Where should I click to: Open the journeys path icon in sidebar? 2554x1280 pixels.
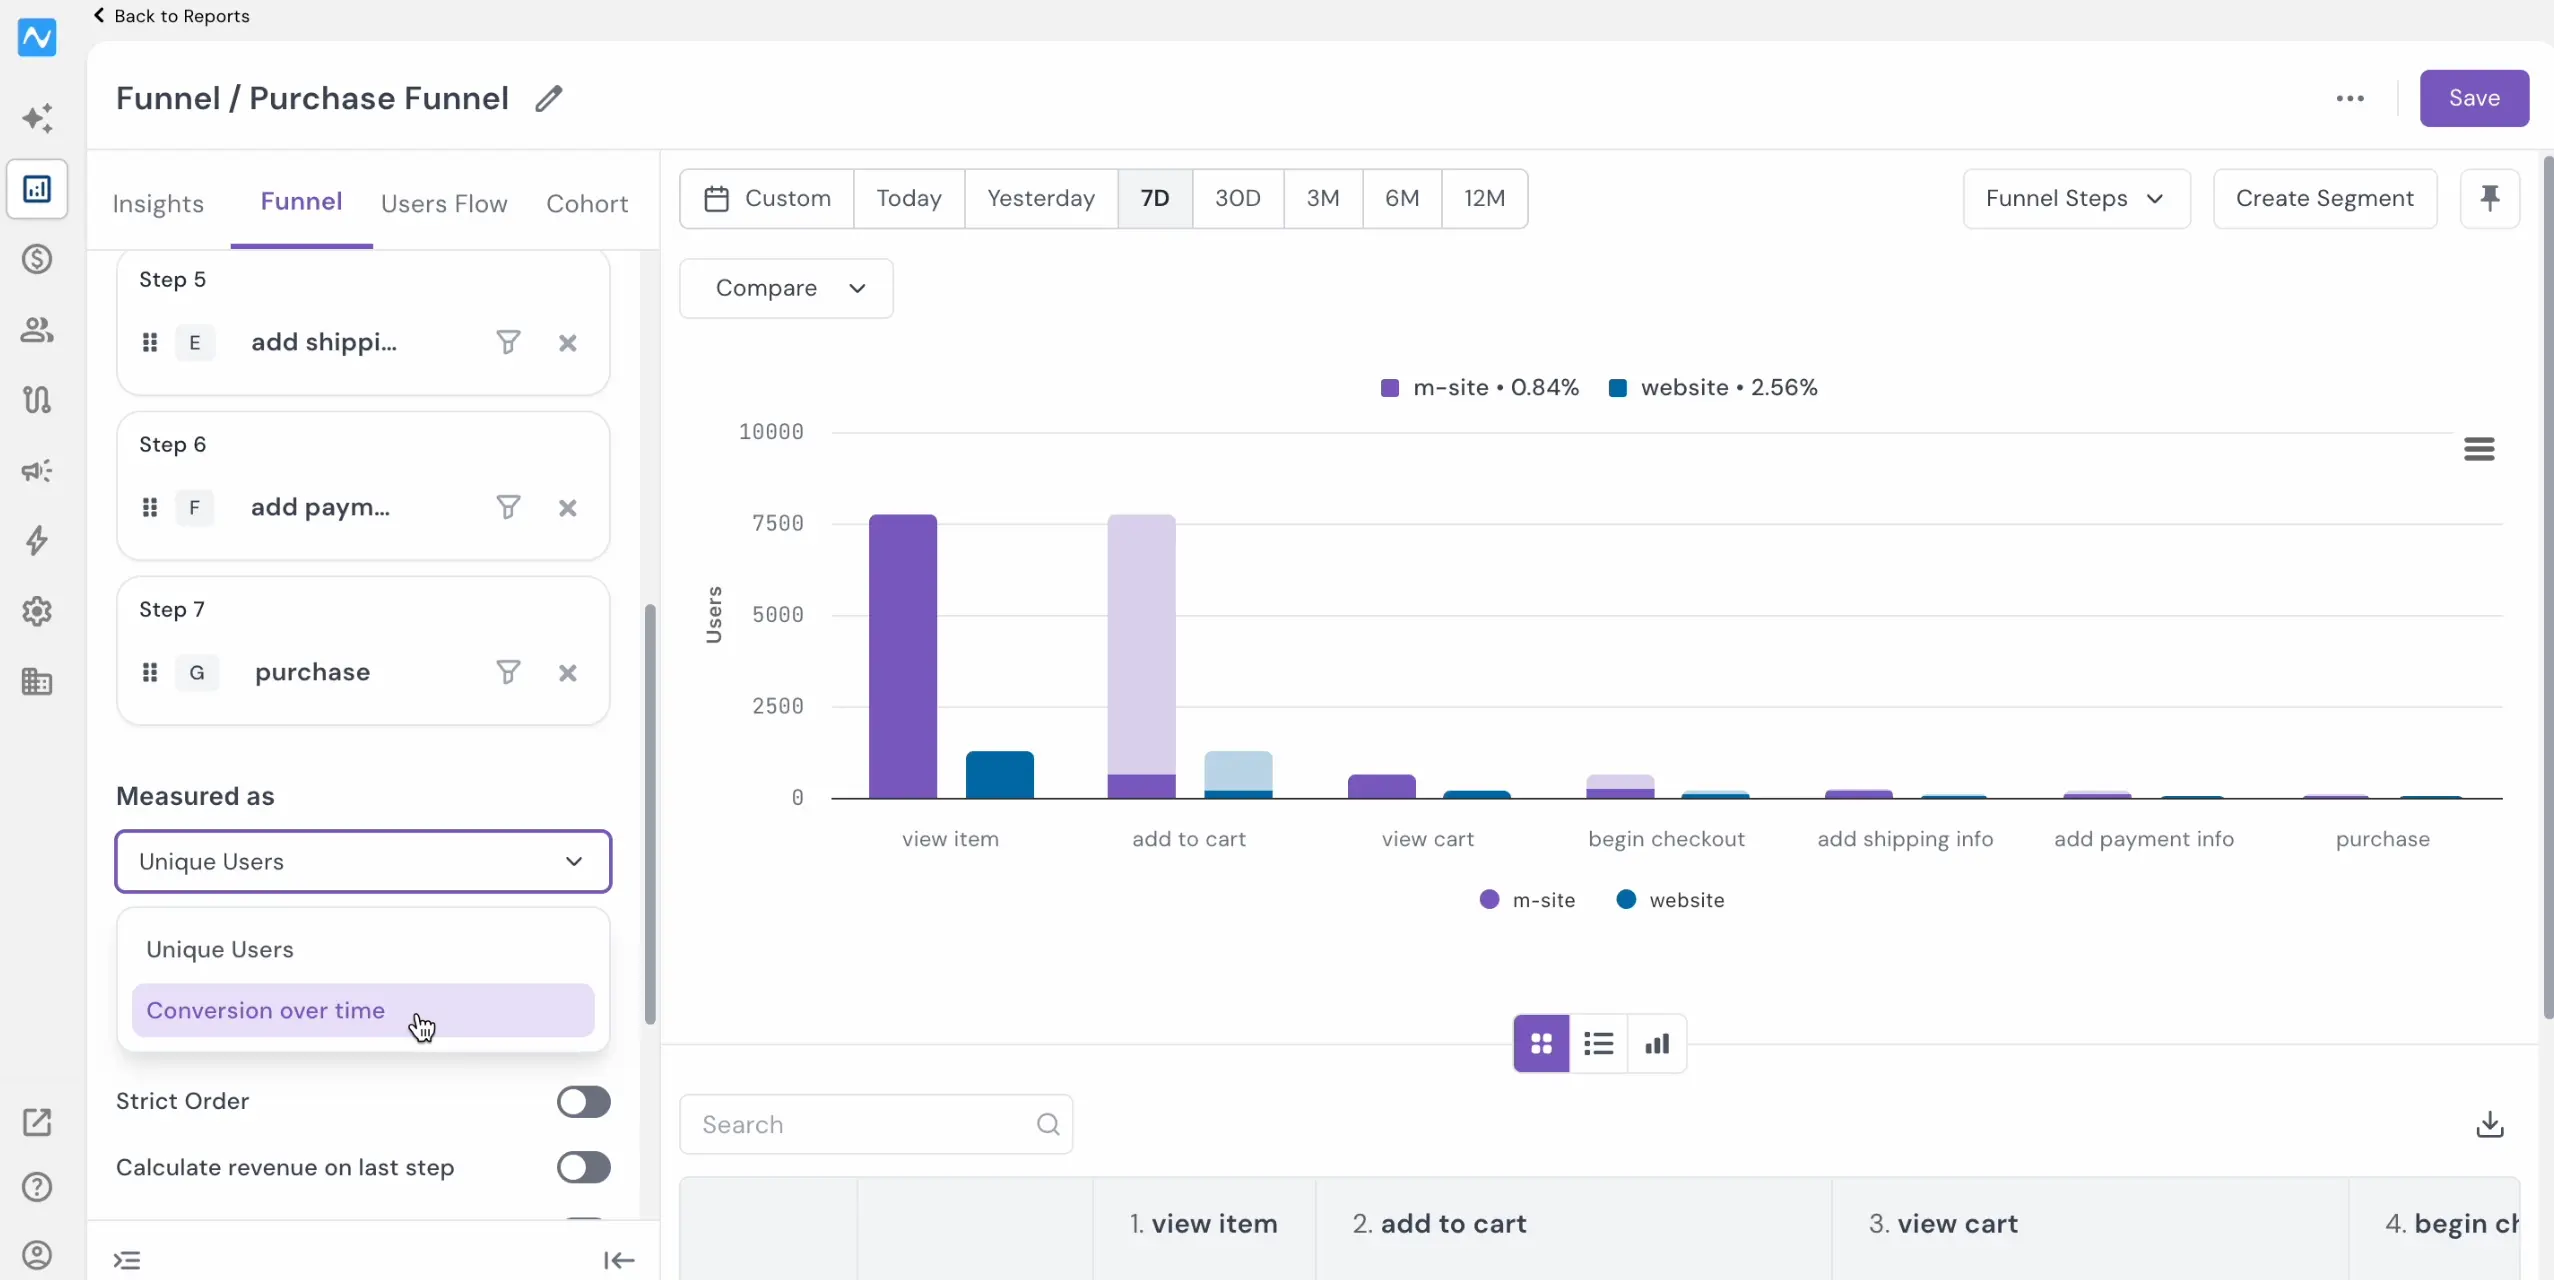(37, 400)
